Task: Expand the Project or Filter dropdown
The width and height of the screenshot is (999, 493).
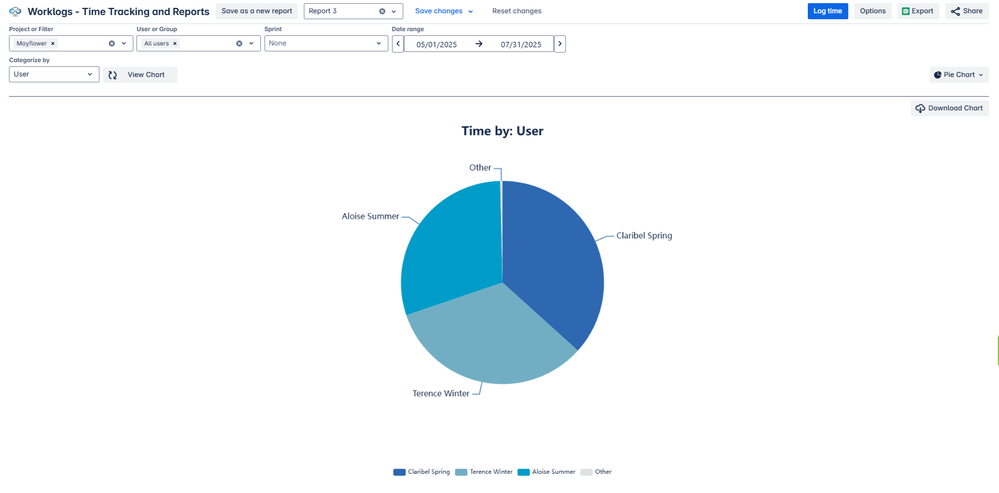Action: (x=124, y=43)
